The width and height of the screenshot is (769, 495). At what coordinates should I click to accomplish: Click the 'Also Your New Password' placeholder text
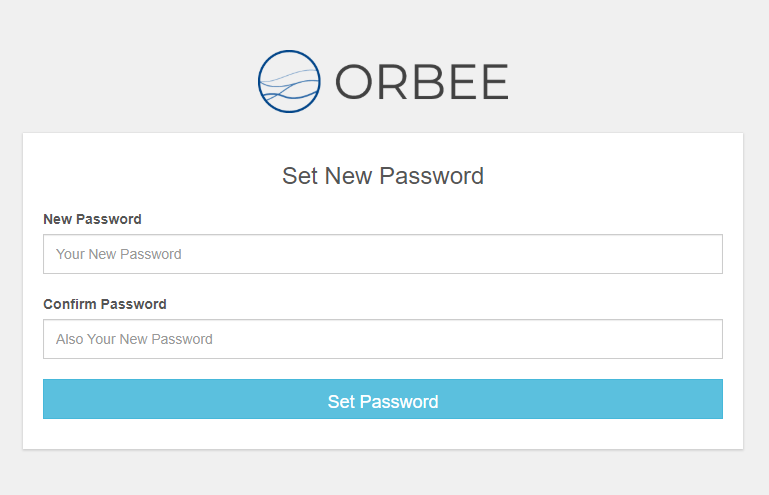pyautogui.click(x=134, y=339)
